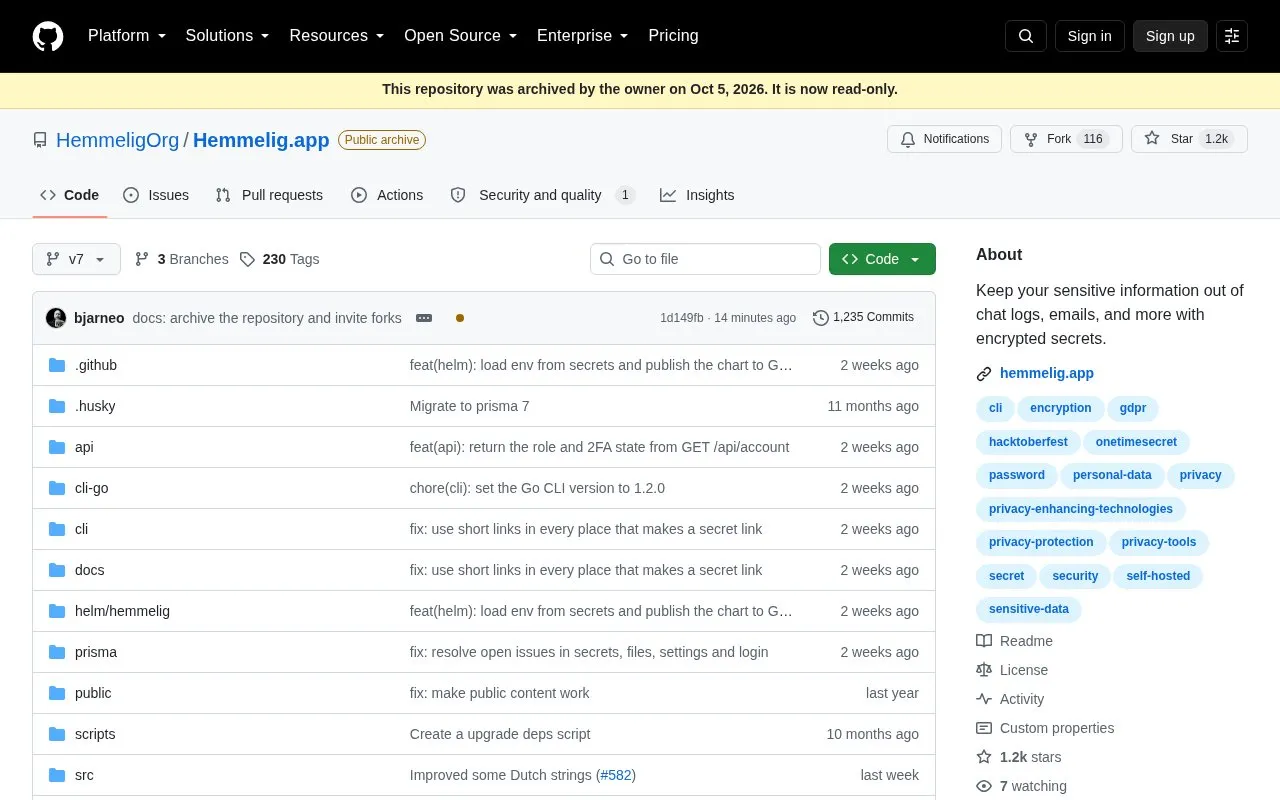Show the commit status dot details
The height and width of the screenshot is (800, 1280).
(x=460, y=318)
